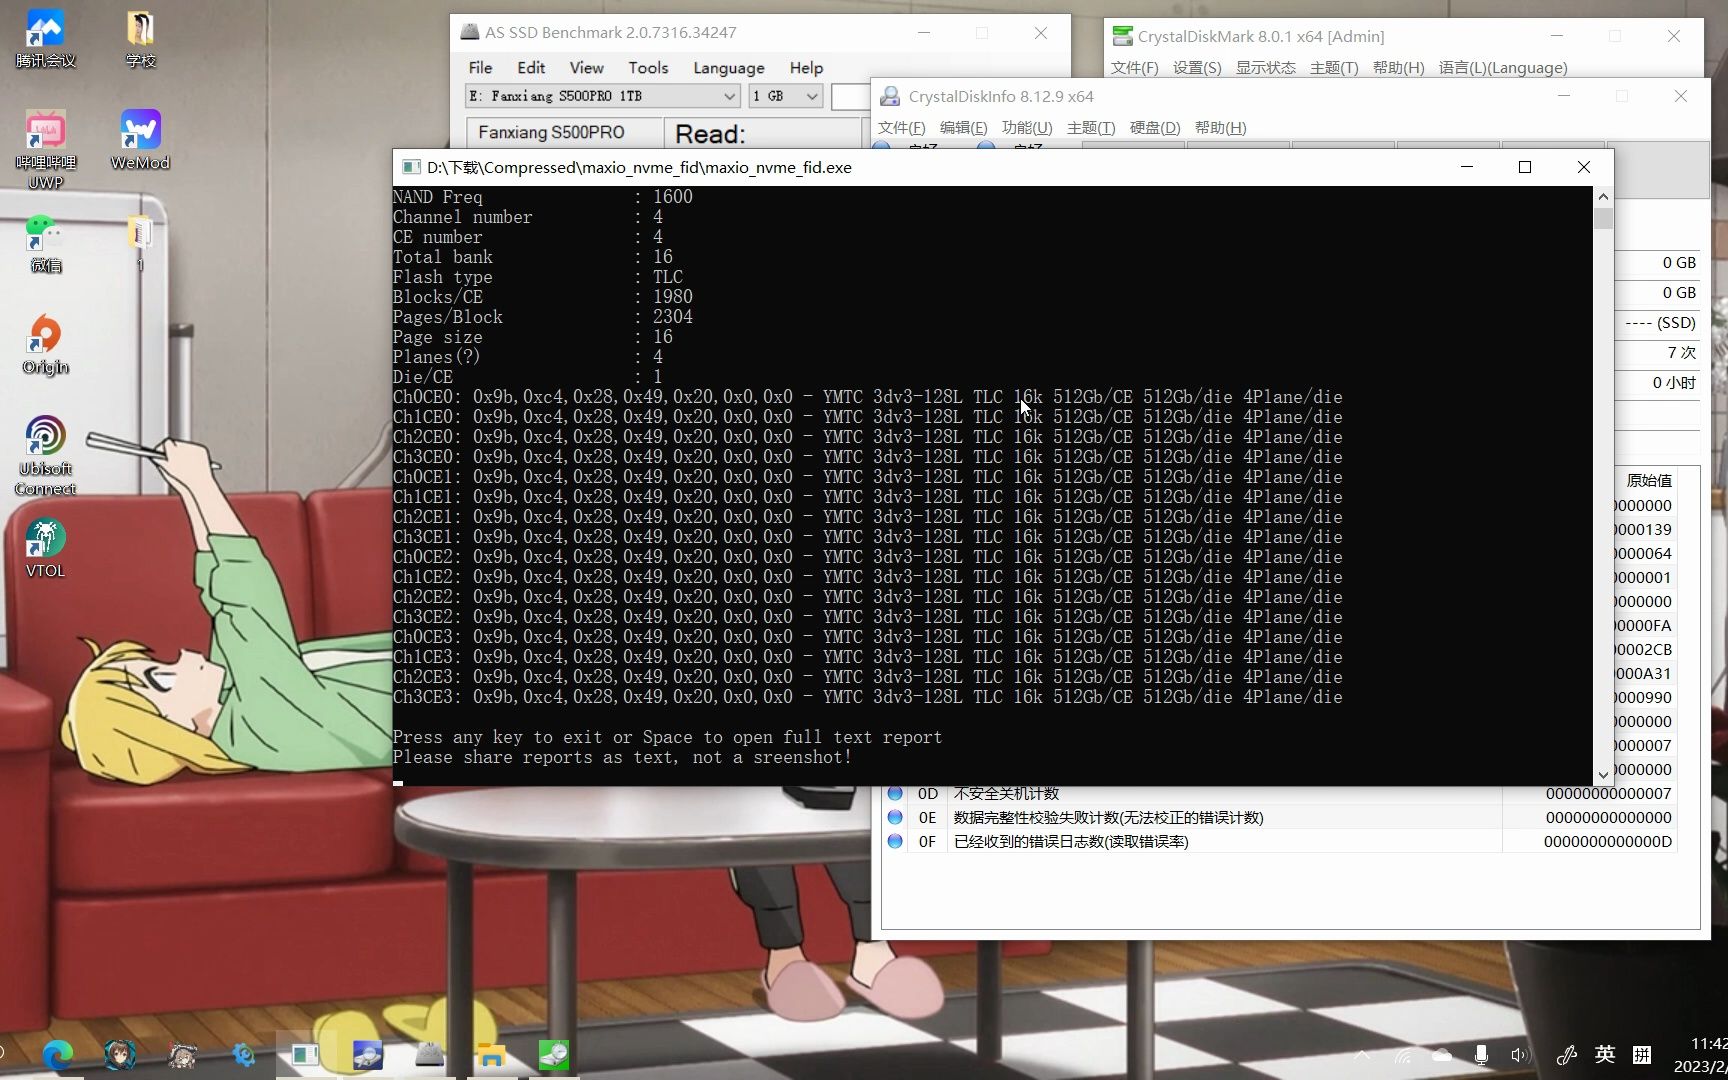Open File menu in AS SSD Benchmark
Screen dimensions: 1728x1080
(x=480, y=68)
